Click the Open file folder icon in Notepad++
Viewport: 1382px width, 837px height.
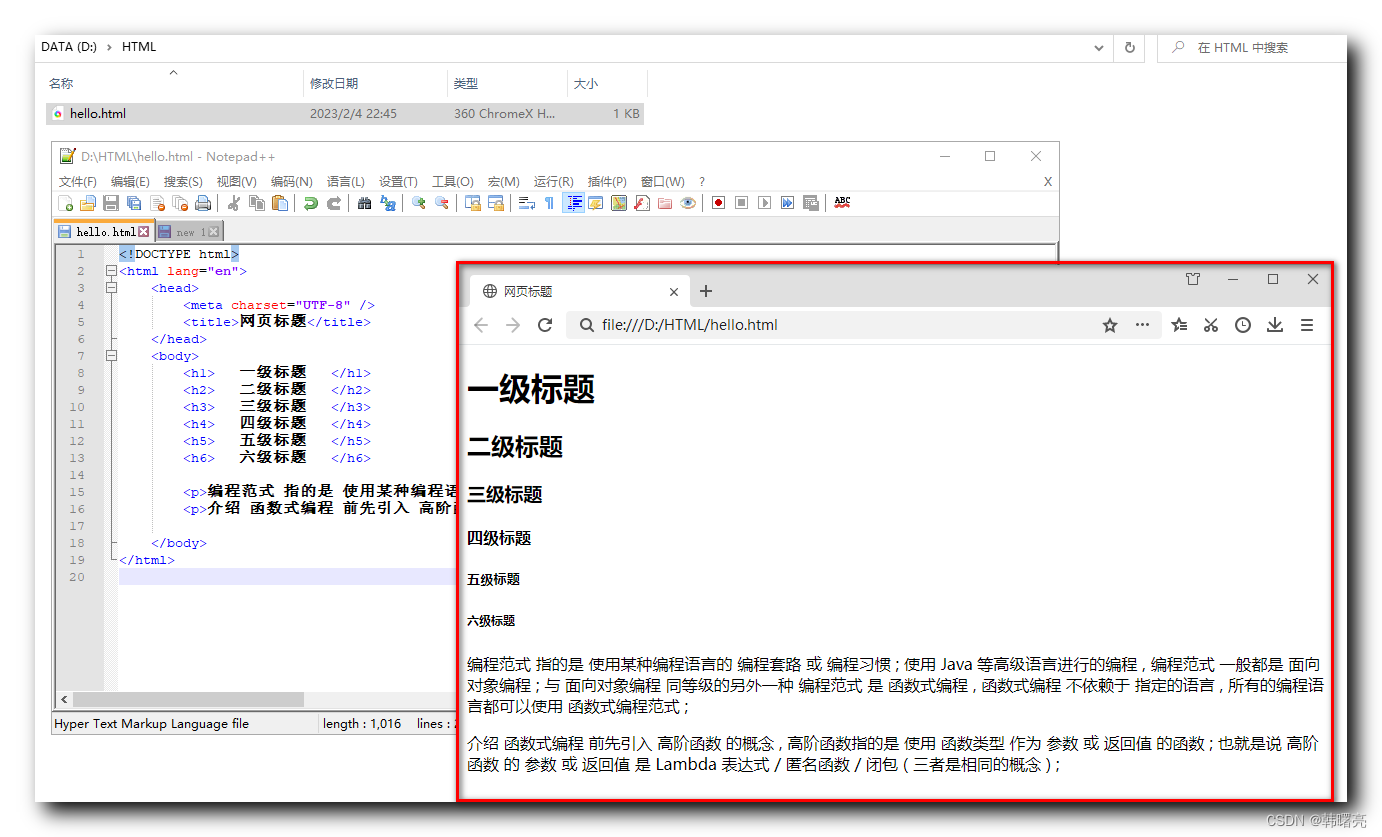87,203
